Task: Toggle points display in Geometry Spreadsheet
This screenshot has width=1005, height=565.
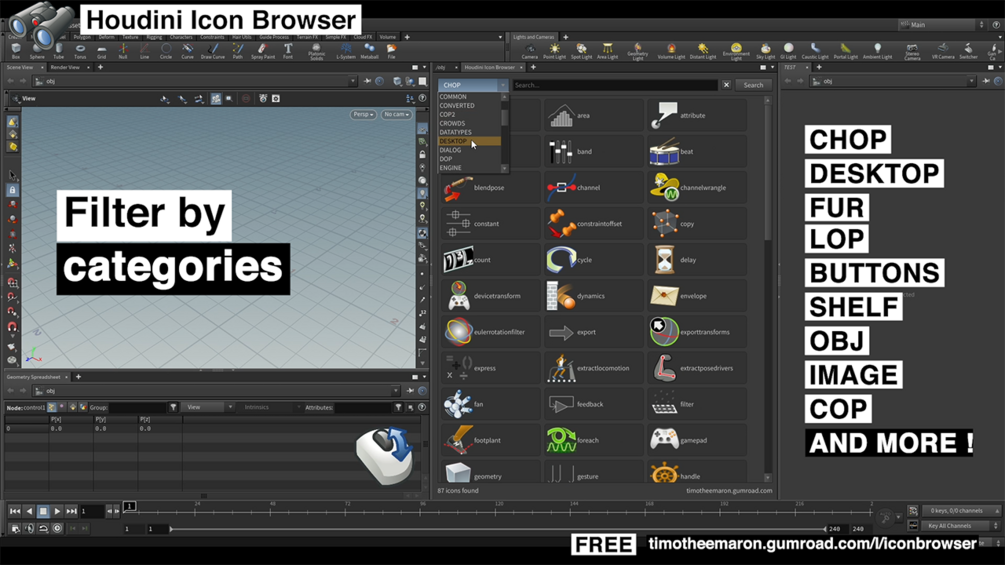Action: click(x=52, y=407)
